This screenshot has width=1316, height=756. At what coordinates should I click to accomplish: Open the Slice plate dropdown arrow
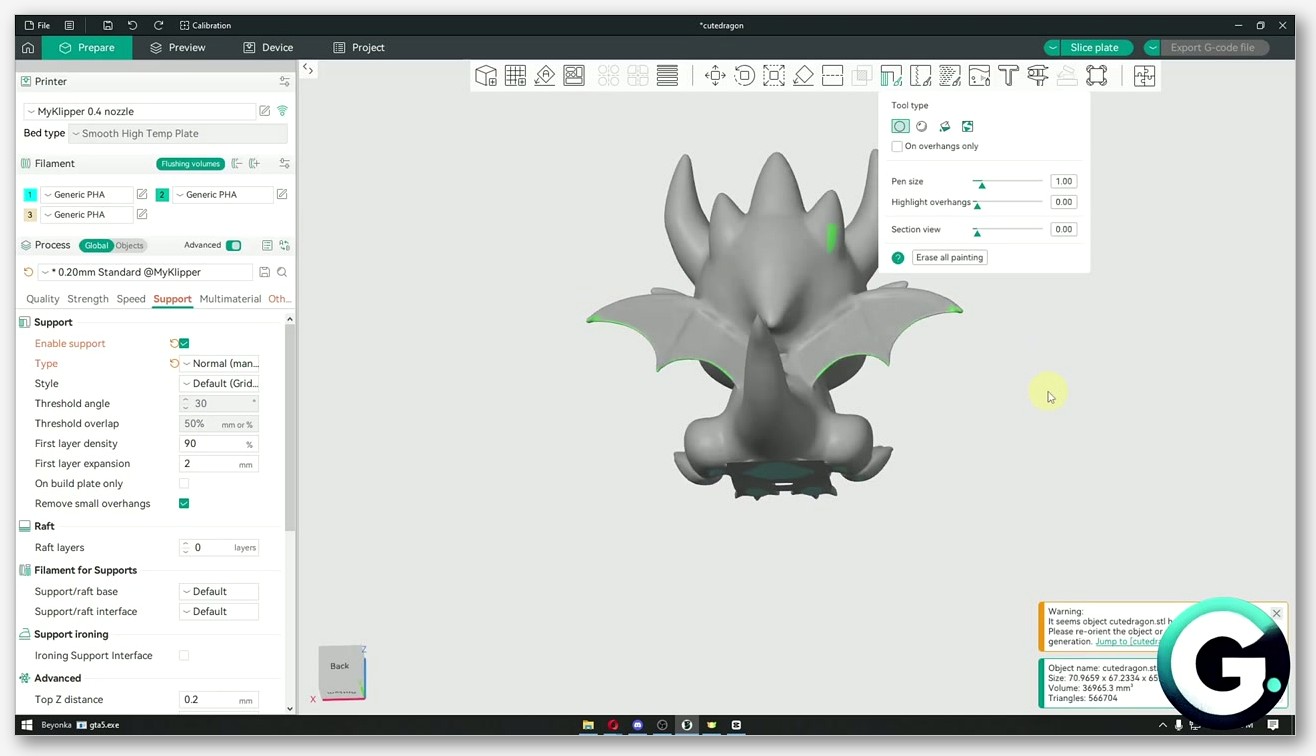click(1053, 48)
